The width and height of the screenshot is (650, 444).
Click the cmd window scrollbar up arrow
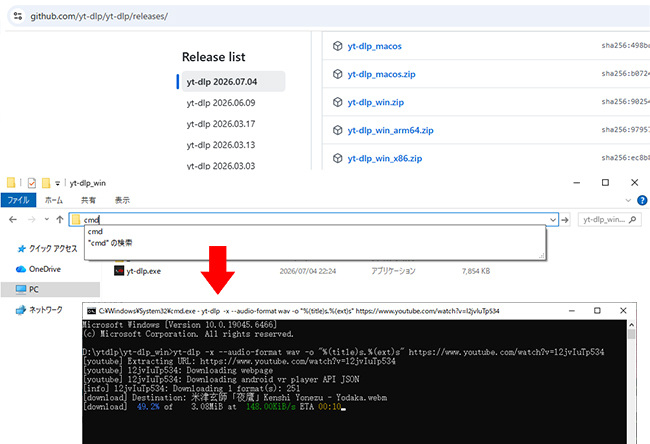click(x=631, y=325)
